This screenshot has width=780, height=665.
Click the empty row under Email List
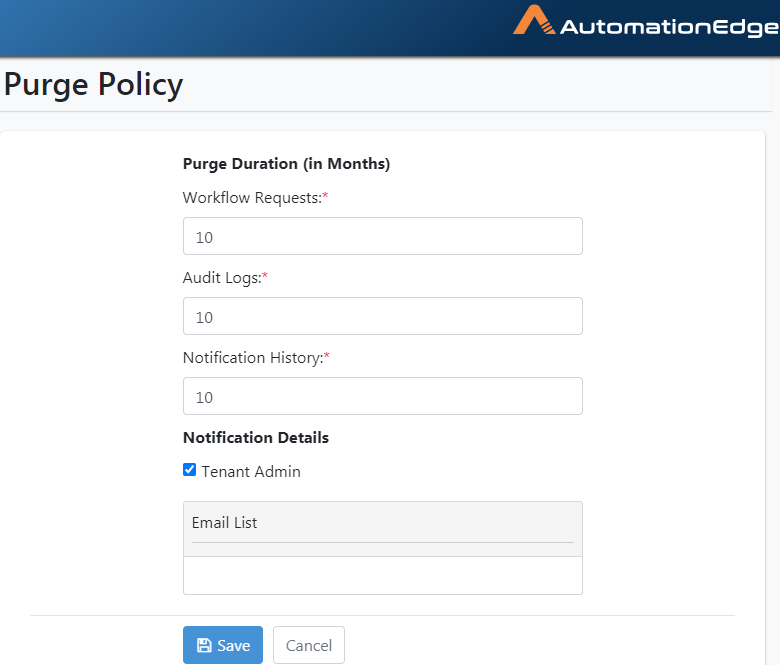383,575
